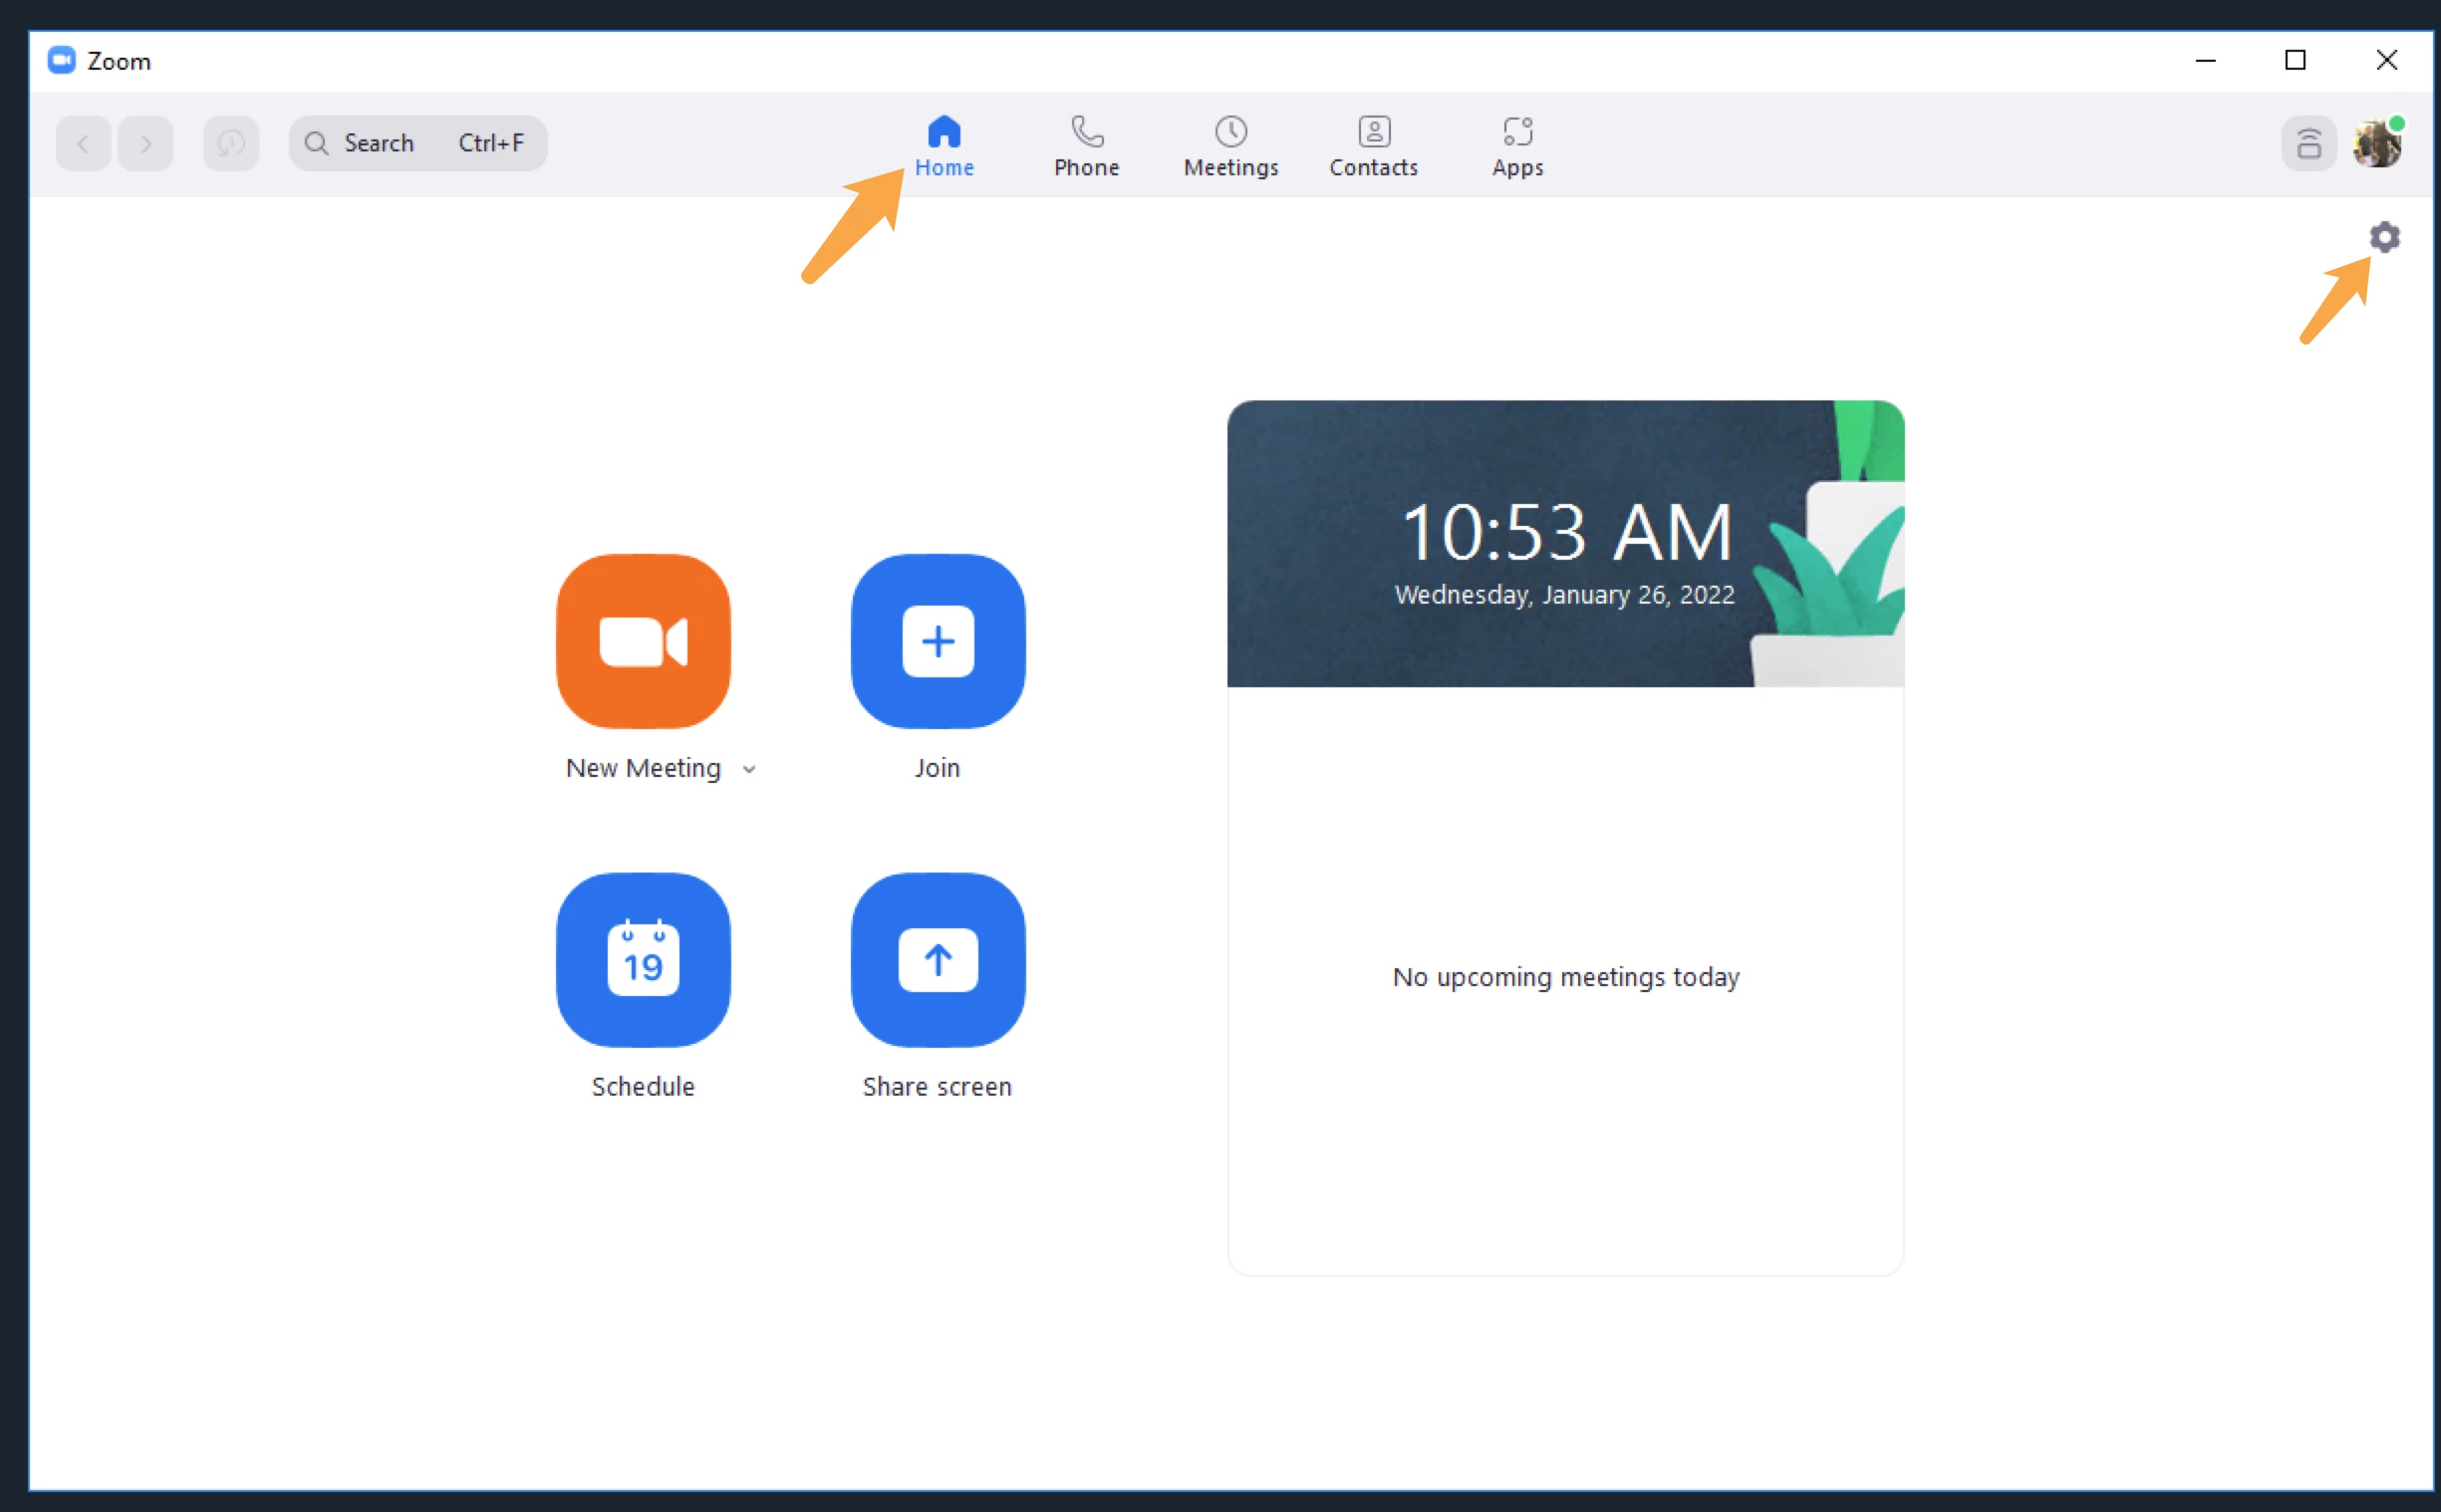Viewport: 2441px width, 1512px height.
Task: Open the user profile avatar menu
Action: (x=2377, y=143)
